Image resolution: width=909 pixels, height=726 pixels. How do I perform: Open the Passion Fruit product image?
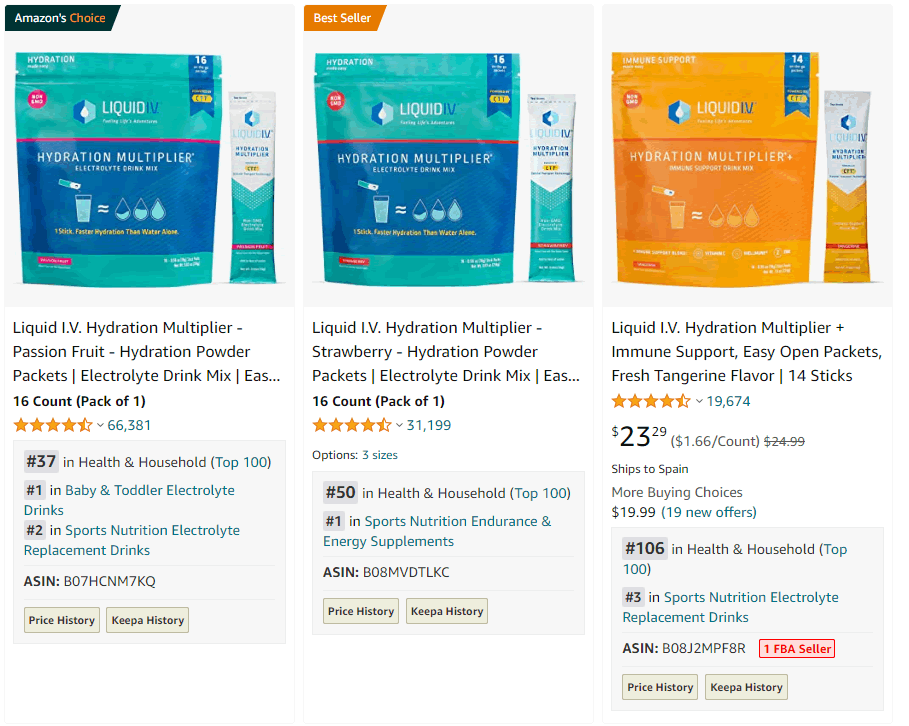150,169
